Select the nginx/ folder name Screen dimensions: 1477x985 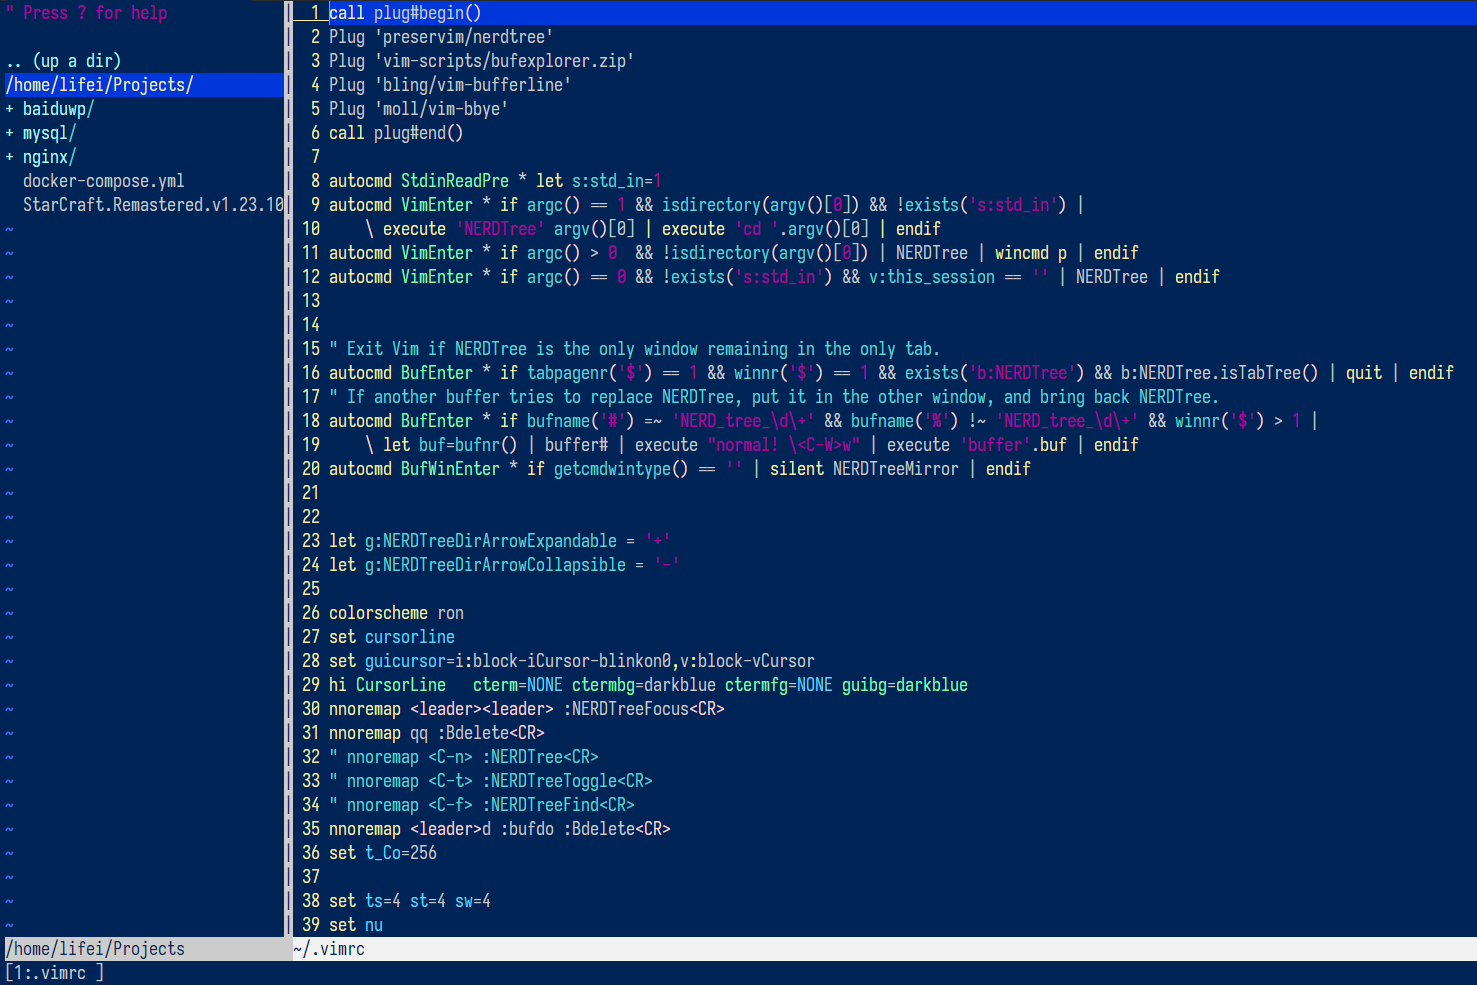tap(50, 157)
